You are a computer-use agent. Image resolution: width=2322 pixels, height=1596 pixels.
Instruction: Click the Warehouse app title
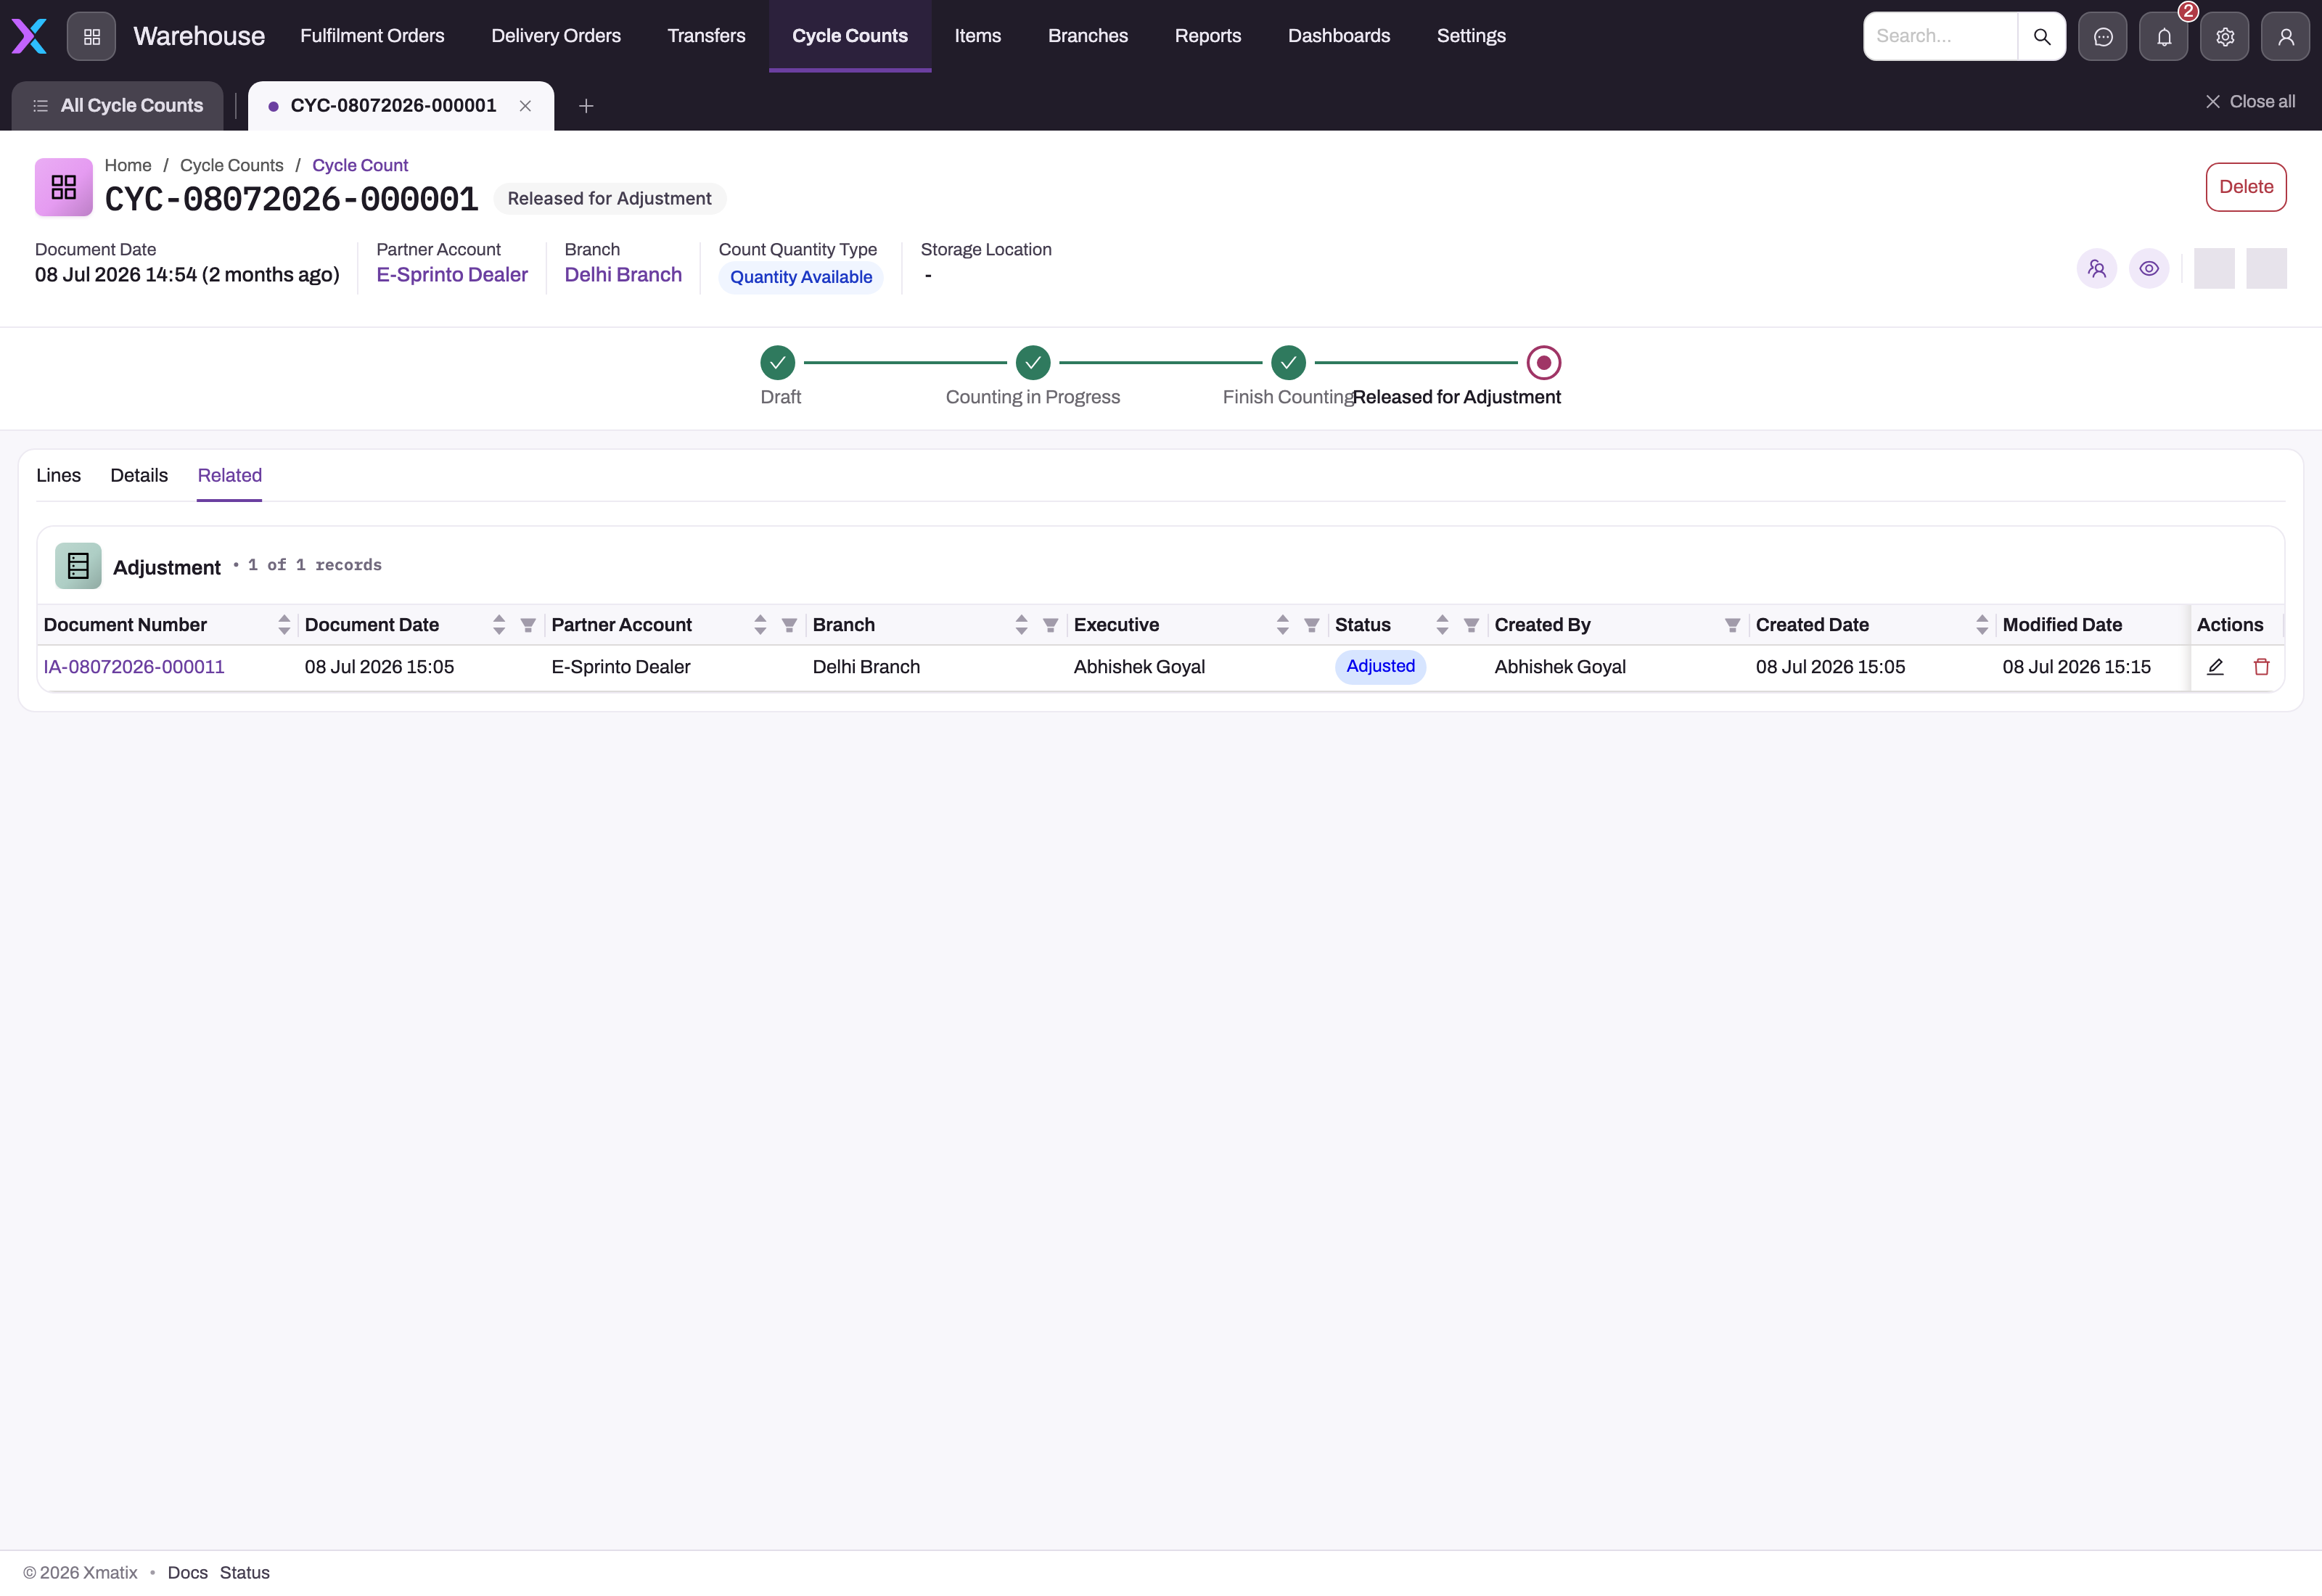coord(199,36)
